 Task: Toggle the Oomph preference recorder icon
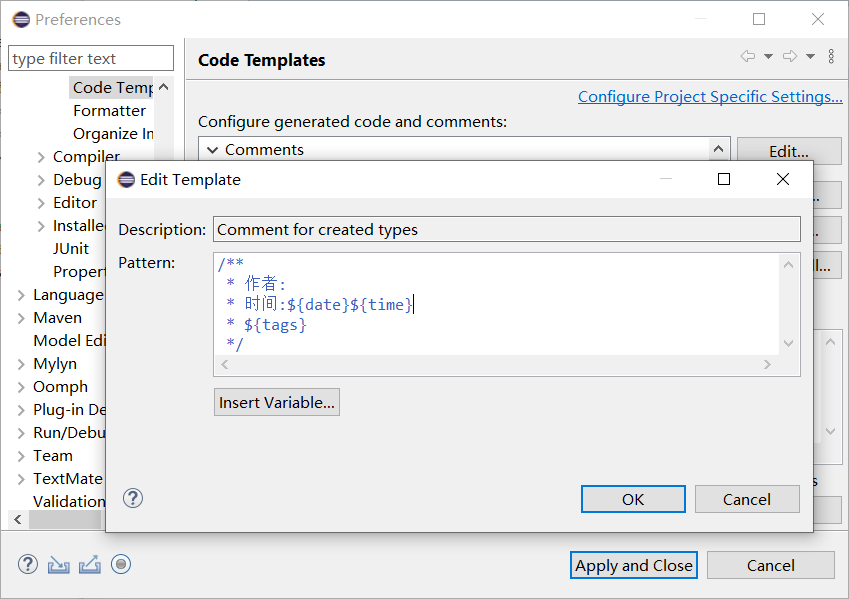[x=121, y=565]
